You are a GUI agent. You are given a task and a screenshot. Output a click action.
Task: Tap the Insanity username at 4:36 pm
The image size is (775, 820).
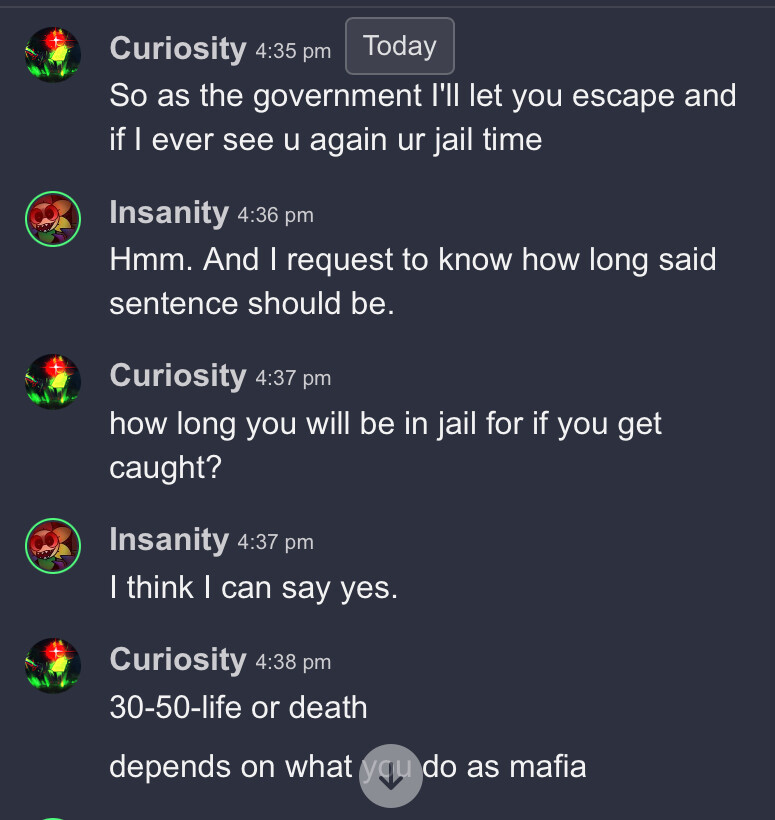(168, 212)
